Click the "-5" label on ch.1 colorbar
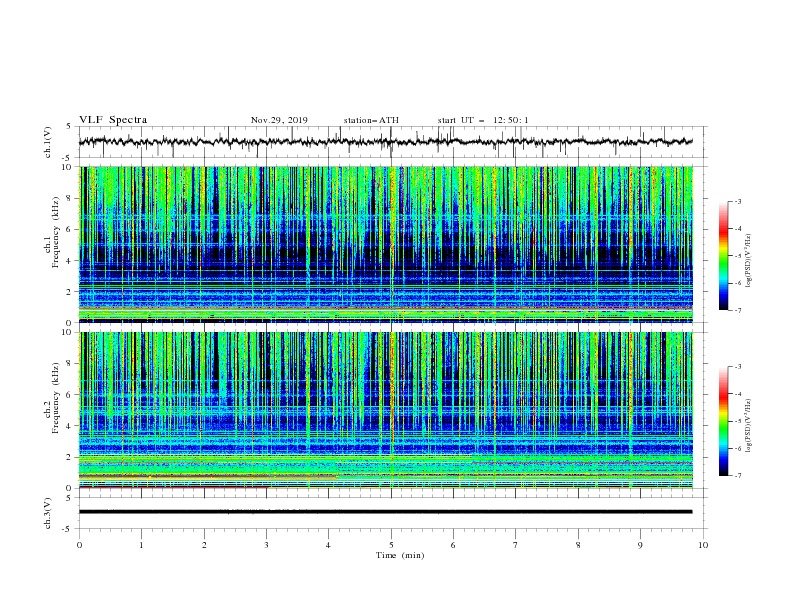Image resolution: width=792 pixels, height=612 pixels. coord(737,256)
